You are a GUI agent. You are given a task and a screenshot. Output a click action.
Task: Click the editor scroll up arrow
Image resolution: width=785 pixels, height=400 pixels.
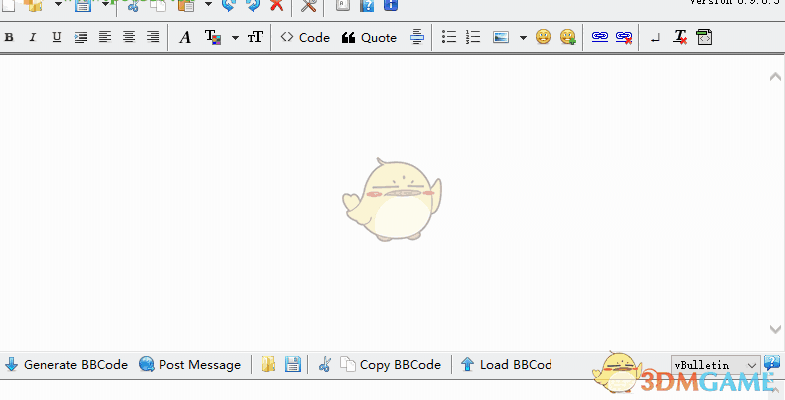(775, 76)
